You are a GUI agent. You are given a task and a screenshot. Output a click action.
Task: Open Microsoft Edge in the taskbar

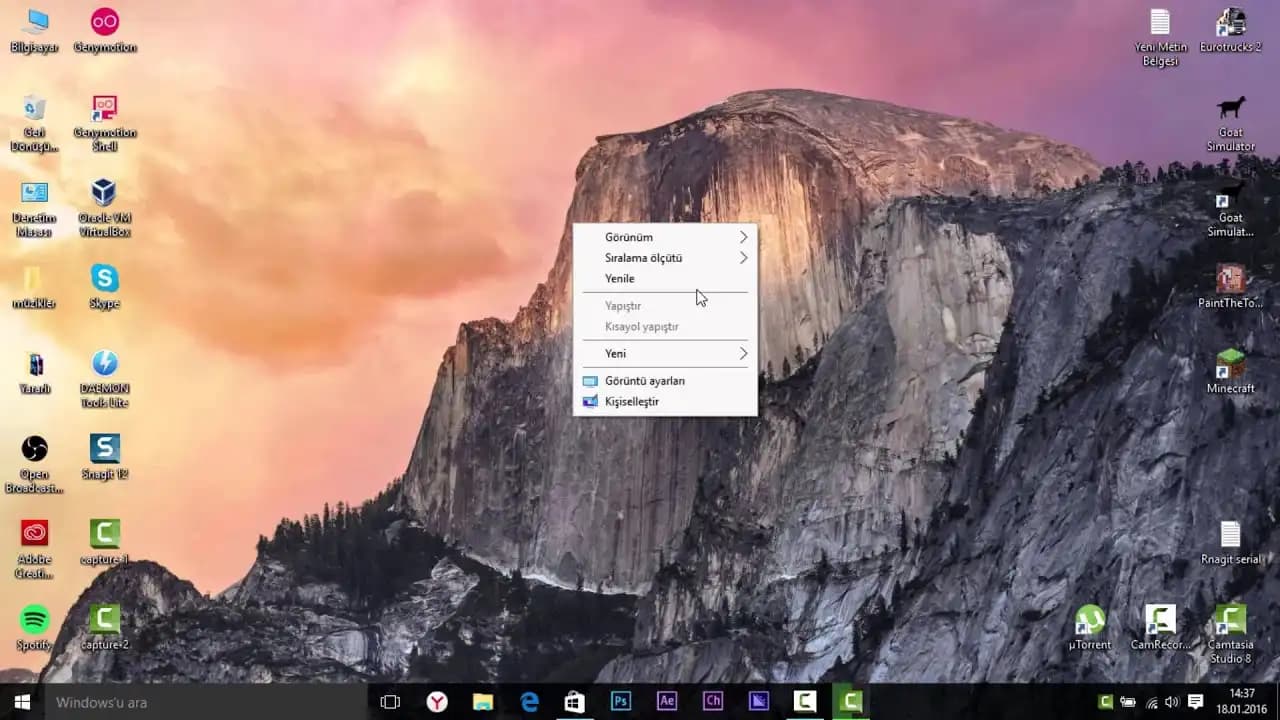click(529, 702)
